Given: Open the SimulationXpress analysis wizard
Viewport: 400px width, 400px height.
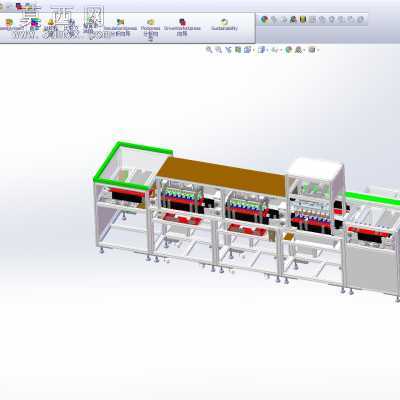Looking at the screenshot, I should [x=120, y=27].
